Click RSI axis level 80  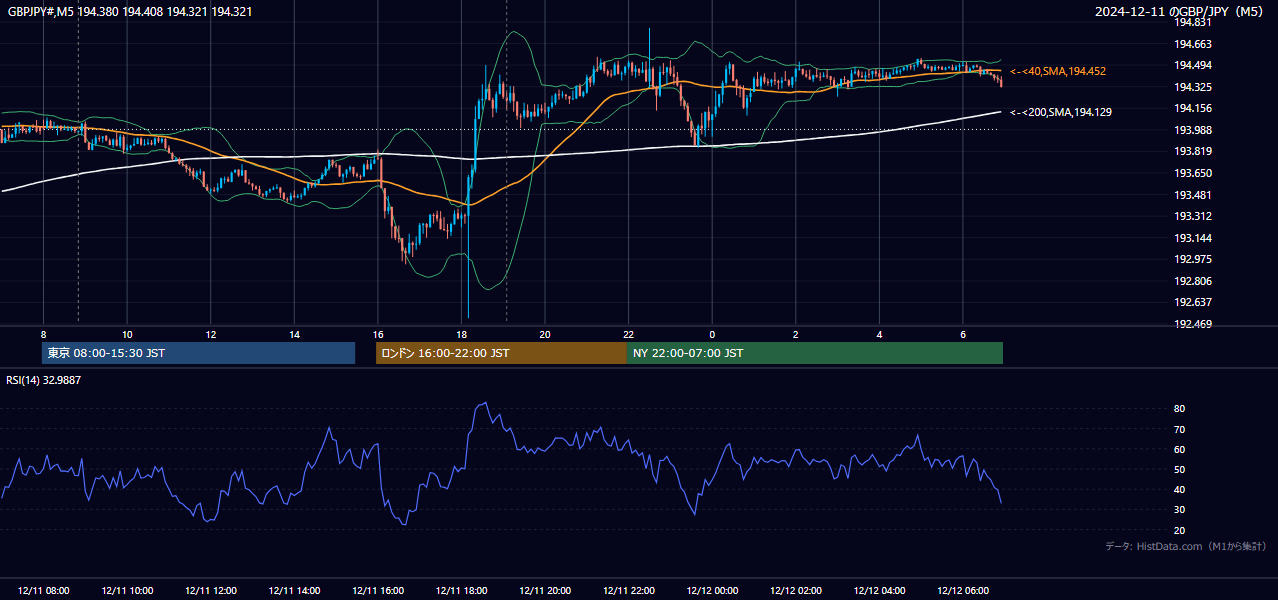tap(1179, 409)
